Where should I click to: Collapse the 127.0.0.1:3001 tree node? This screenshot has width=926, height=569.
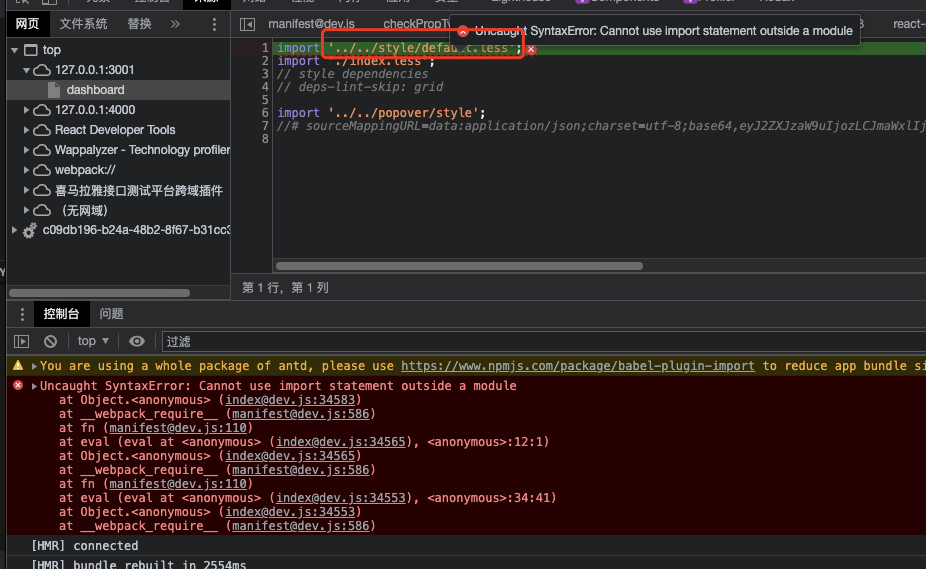pyautogui.click(x=26, y=70)
